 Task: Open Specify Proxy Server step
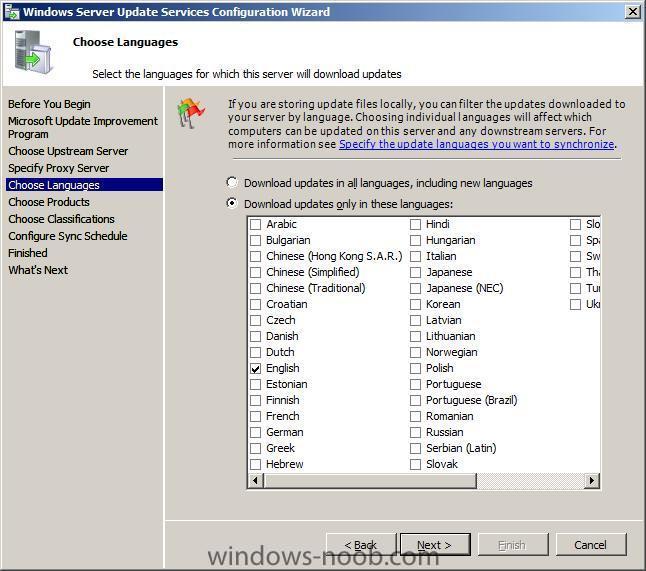[59, 168]
